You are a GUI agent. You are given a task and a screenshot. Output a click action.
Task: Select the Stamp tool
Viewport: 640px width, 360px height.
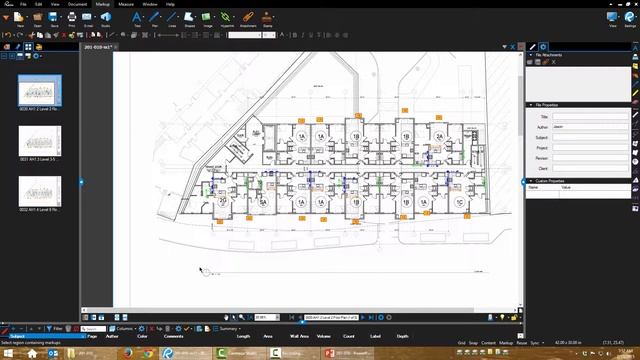pos(267,18)
